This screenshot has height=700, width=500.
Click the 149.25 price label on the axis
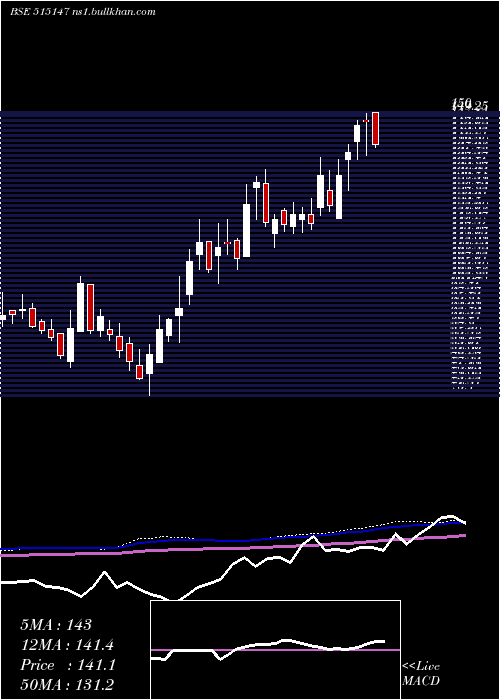pos(469,106)
